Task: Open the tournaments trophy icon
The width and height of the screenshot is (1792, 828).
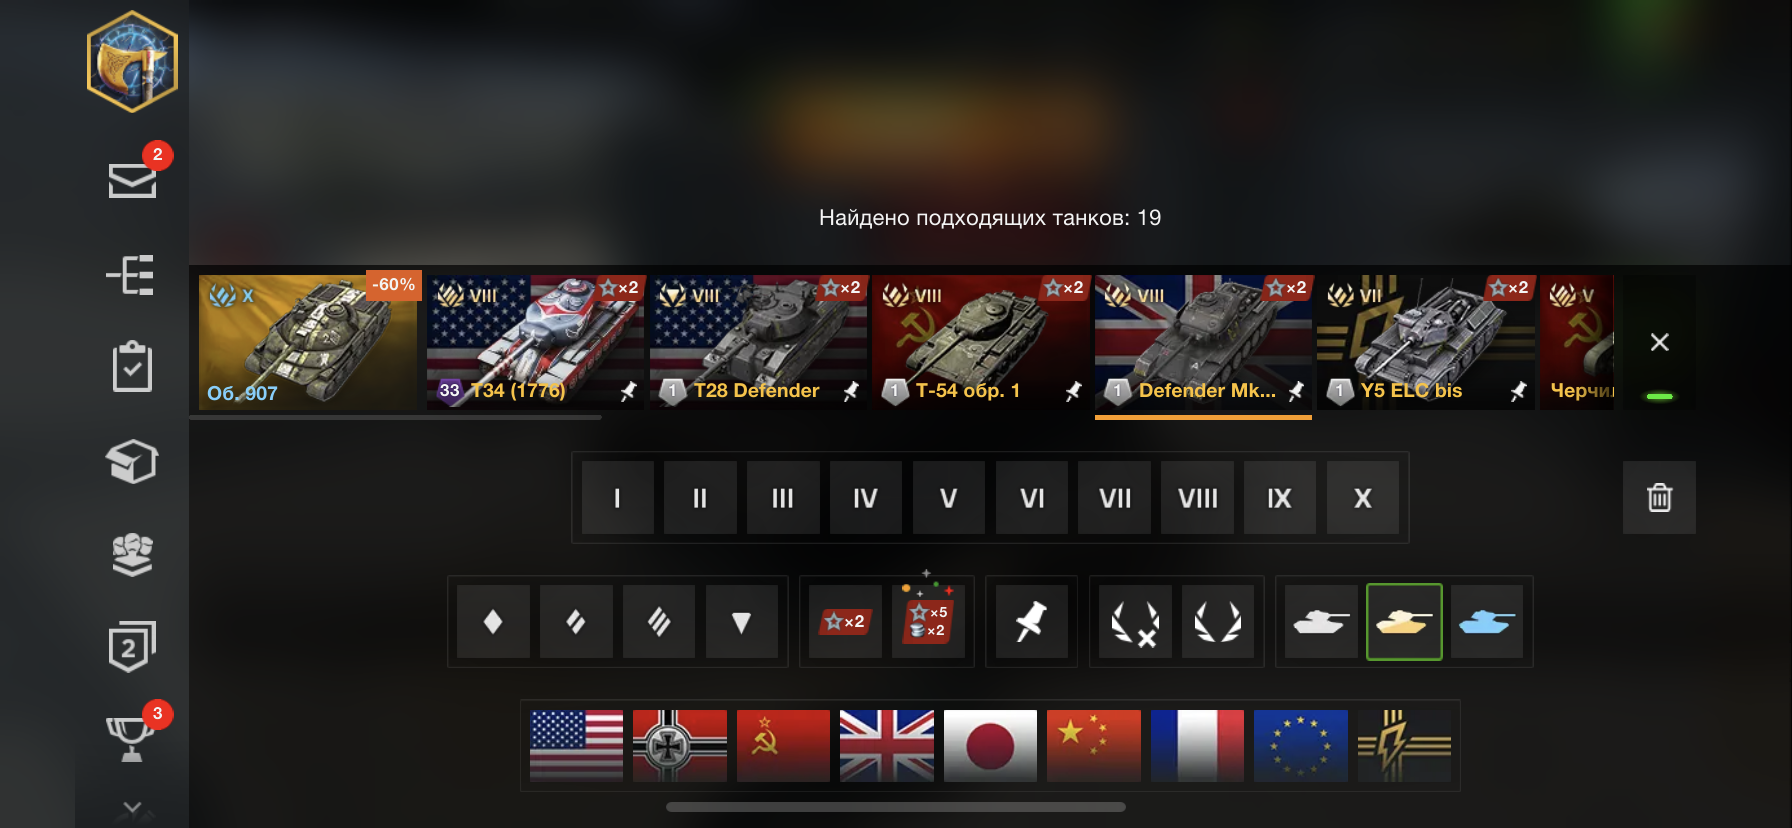Action: click(130, 738)
